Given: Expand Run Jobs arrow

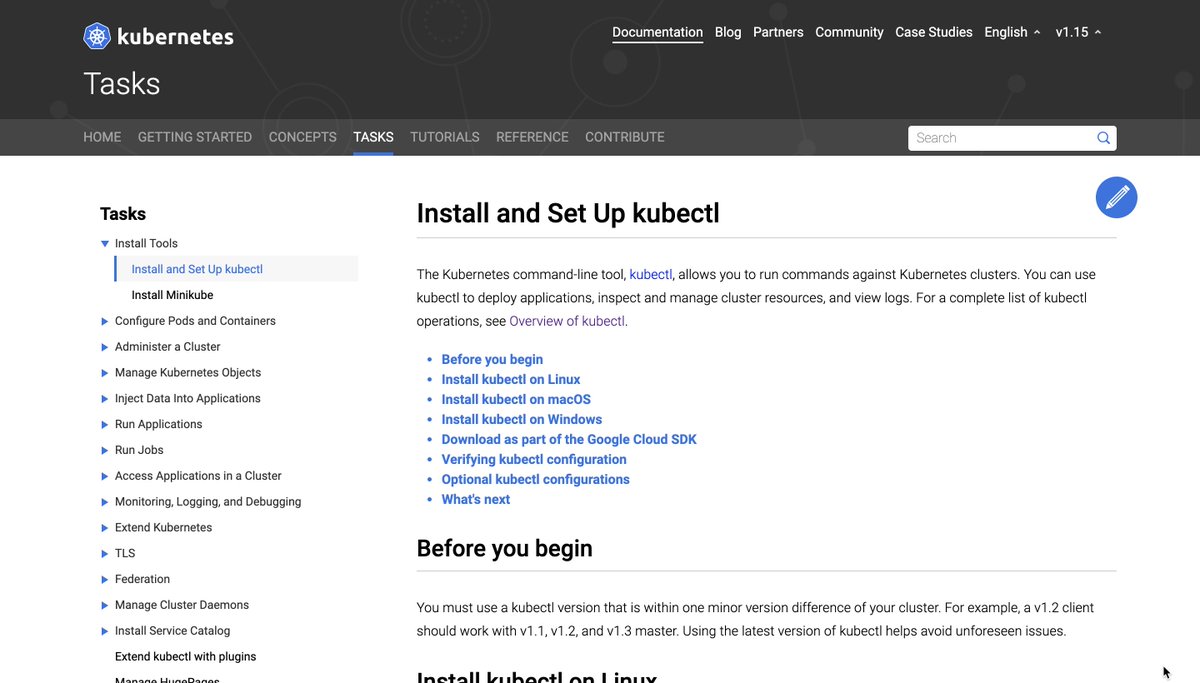Looking at the screenshot, I should (x=105, y=450).
